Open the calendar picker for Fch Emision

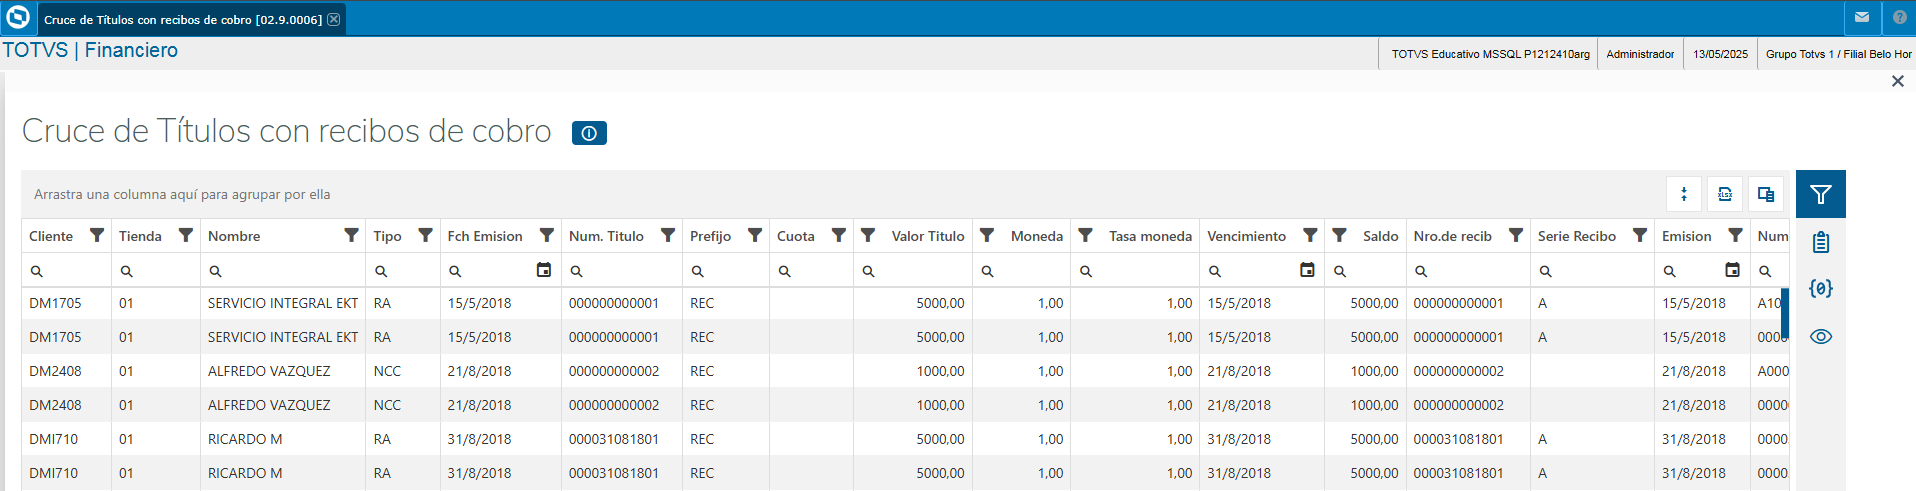tap(544, 270)
